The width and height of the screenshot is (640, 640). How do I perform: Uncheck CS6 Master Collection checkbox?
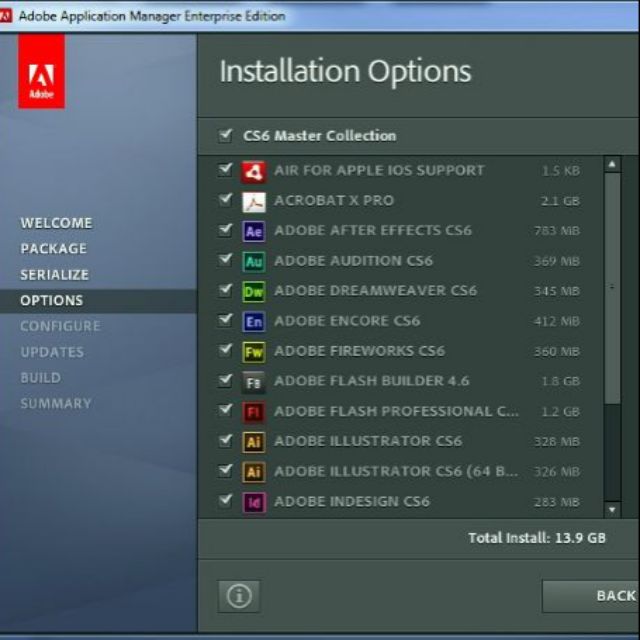coord(225,135)
